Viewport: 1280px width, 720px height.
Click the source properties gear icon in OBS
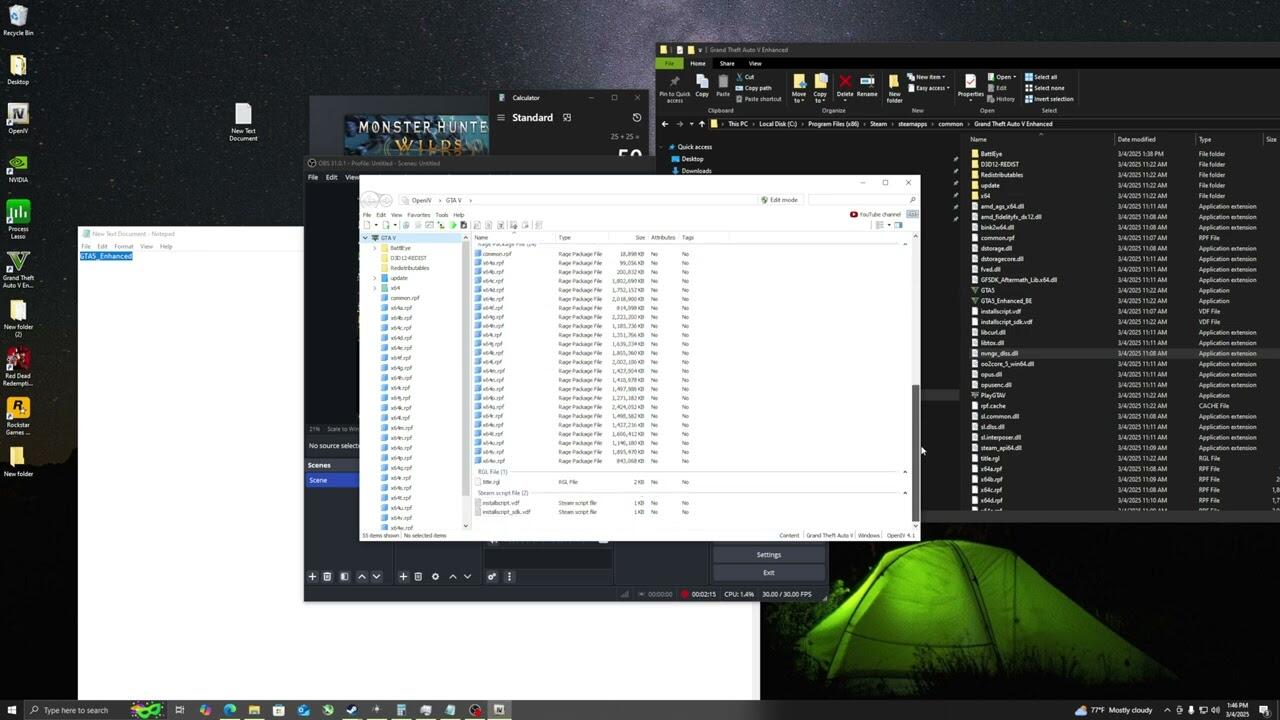(x=435, y=576)
